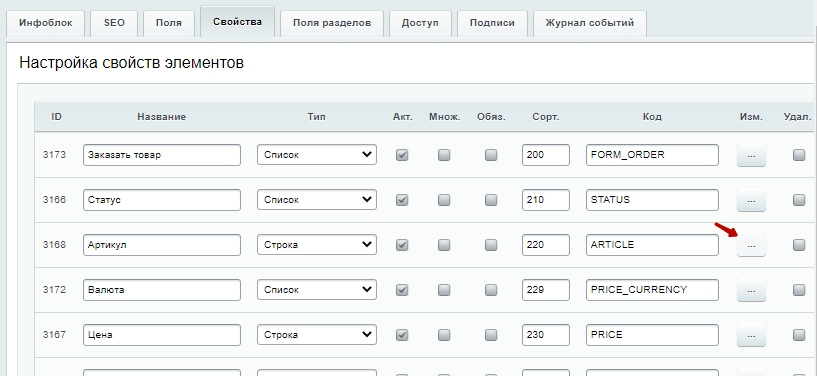This screenshot has height=376, width=817.
Task: Go to the Поля tab
Action: click(169, 23)
